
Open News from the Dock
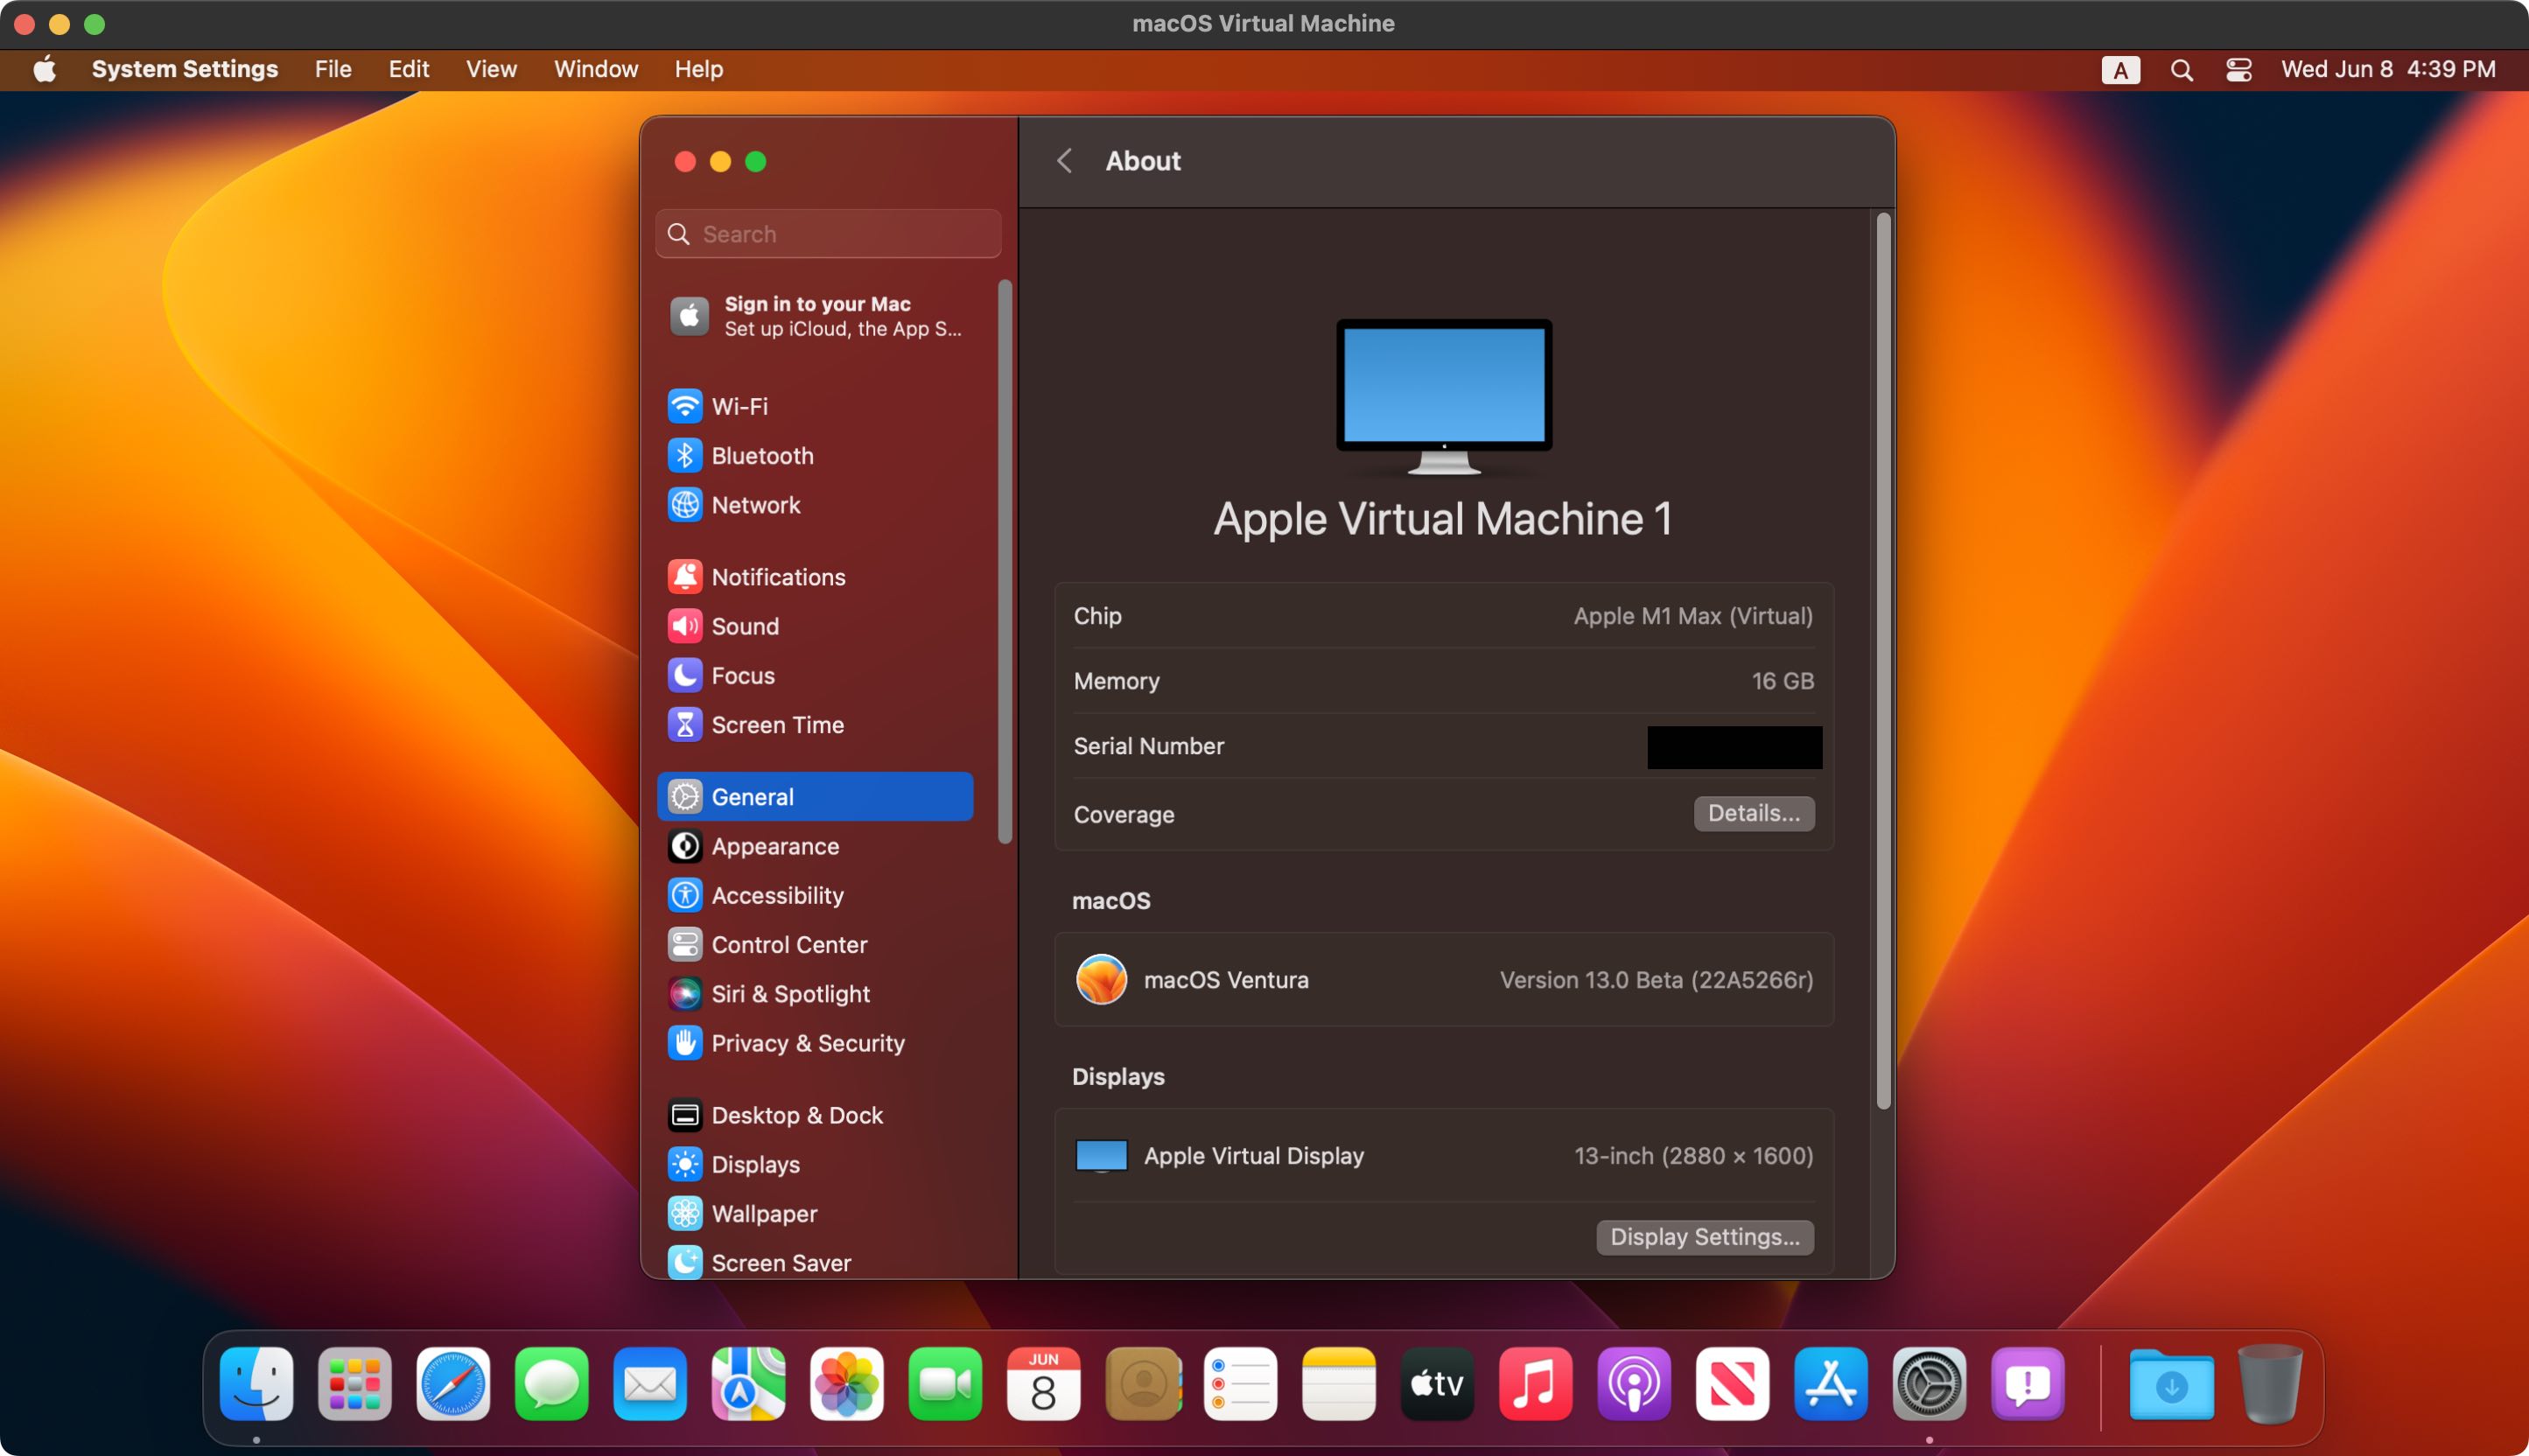[x=1732, y=1385]
